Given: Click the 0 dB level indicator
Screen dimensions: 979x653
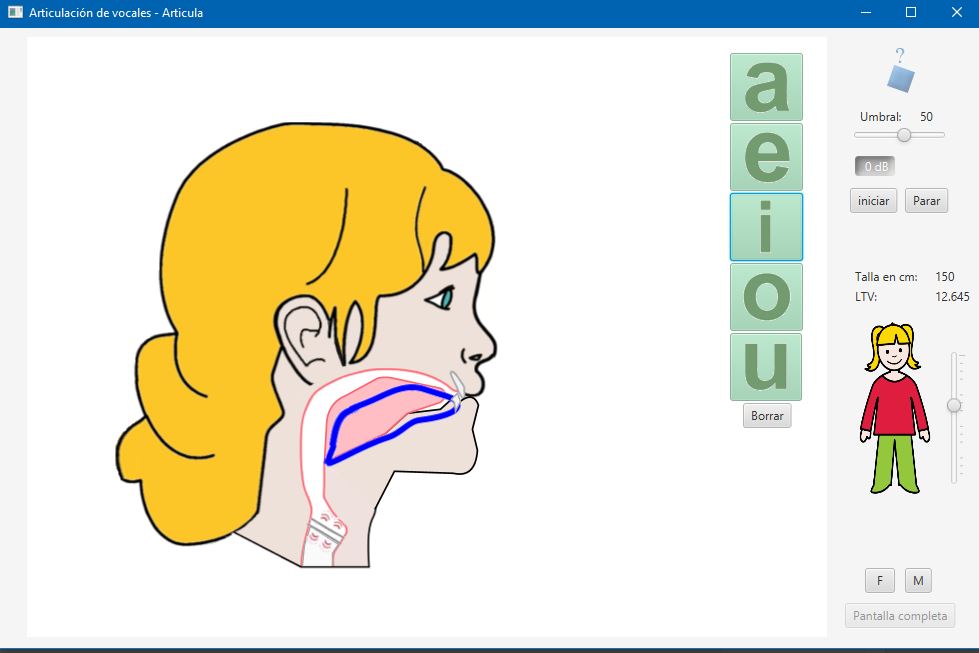Looking at the screenshot, I should [874, 166].
